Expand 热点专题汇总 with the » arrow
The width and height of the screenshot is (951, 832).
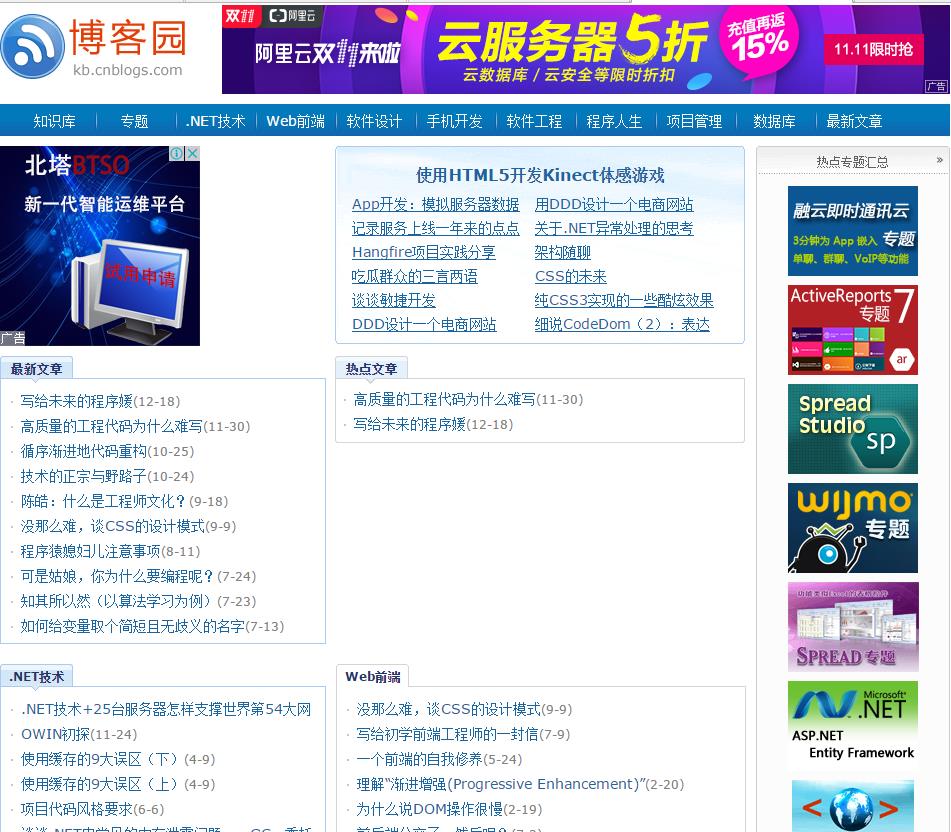tap(939, 160)
